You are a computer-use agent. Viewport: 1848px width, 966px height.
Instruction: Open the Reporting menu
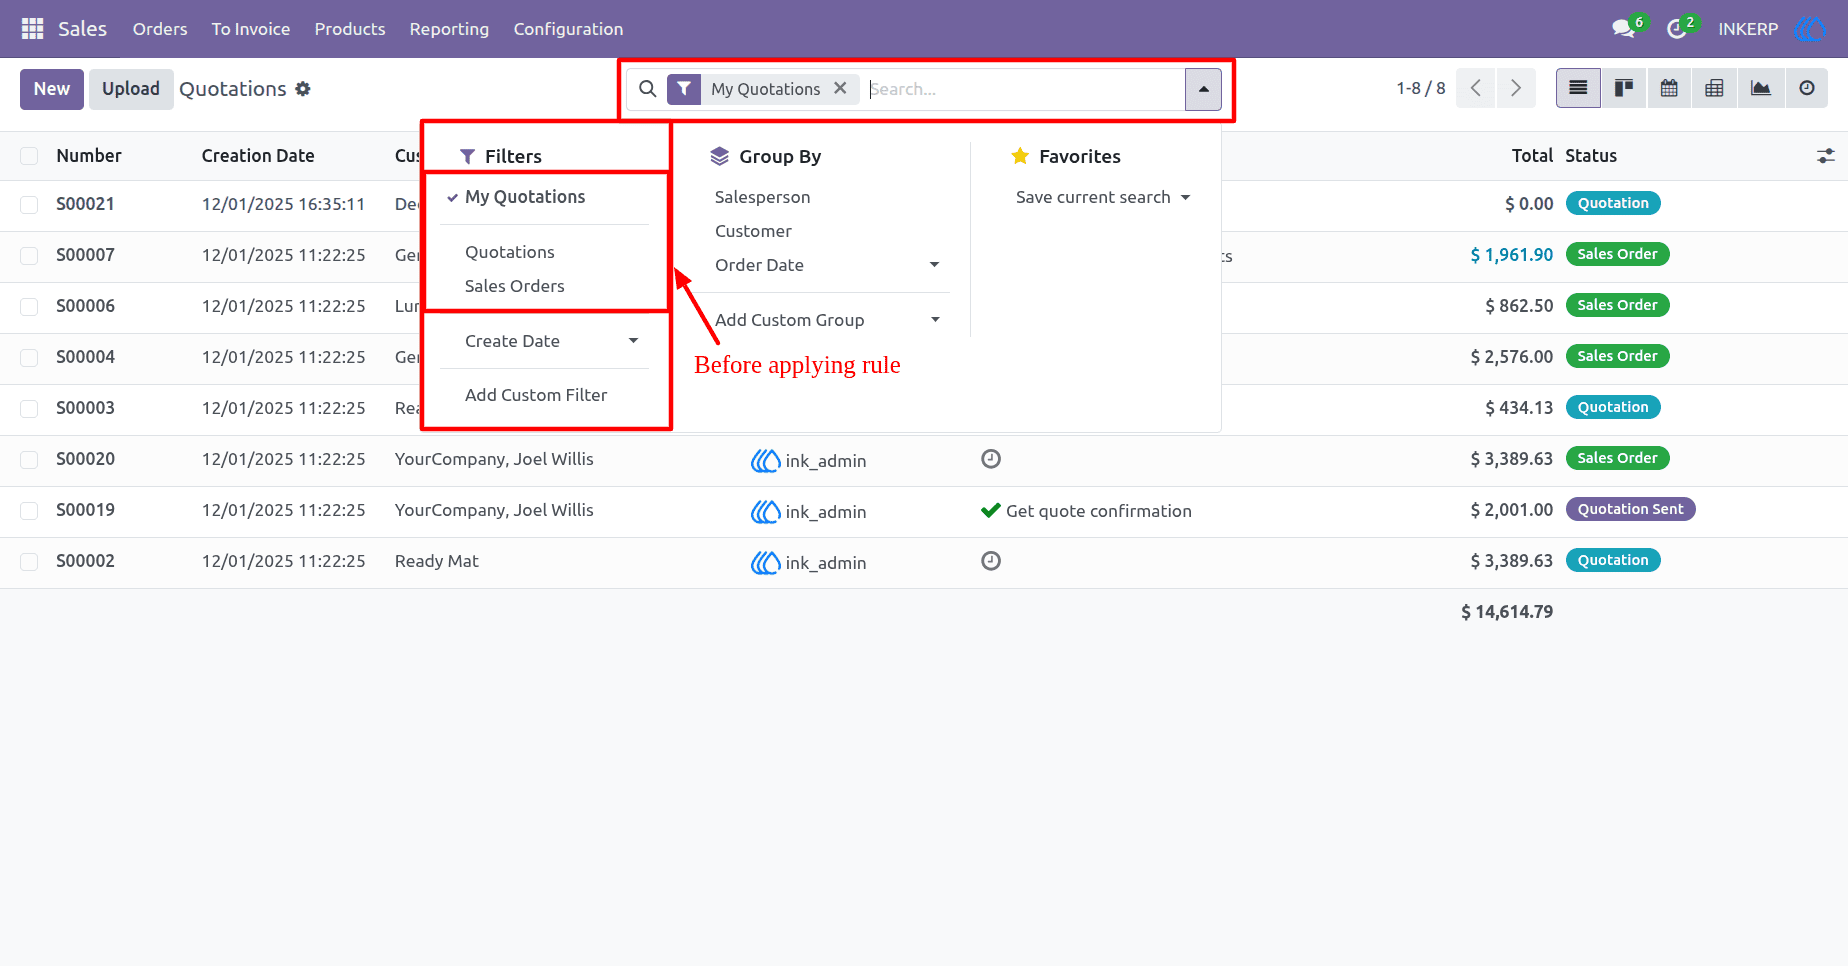click(449, 29)
